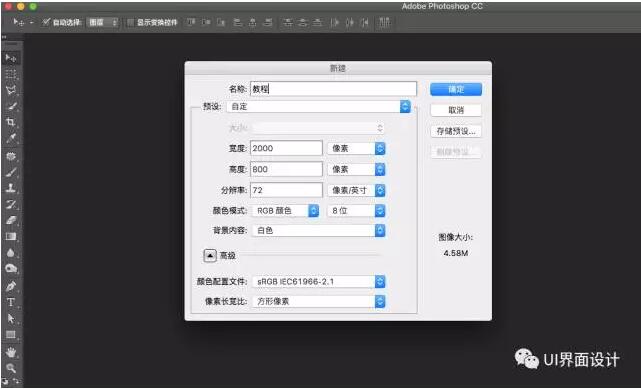
Task: Click Align top edges in options bar
Action: tap(191, 22)
